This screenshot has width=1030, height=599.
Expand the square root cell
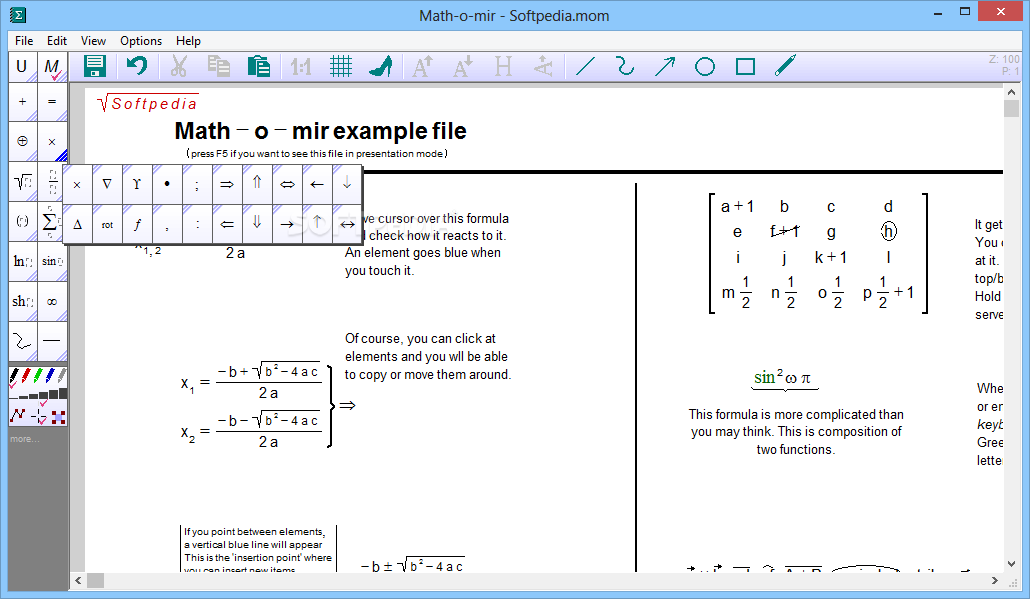tap(23, 181)
